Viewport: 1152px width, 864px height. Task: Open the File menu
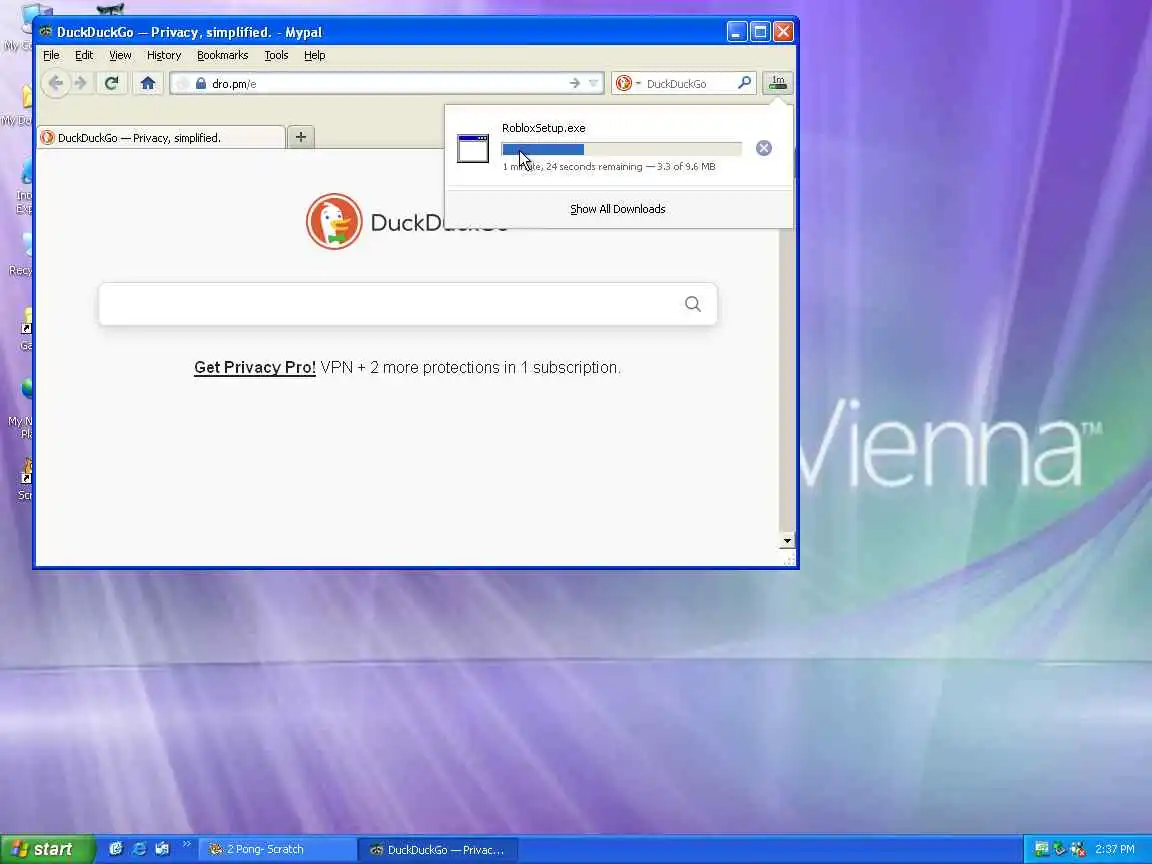pos(51,55)
